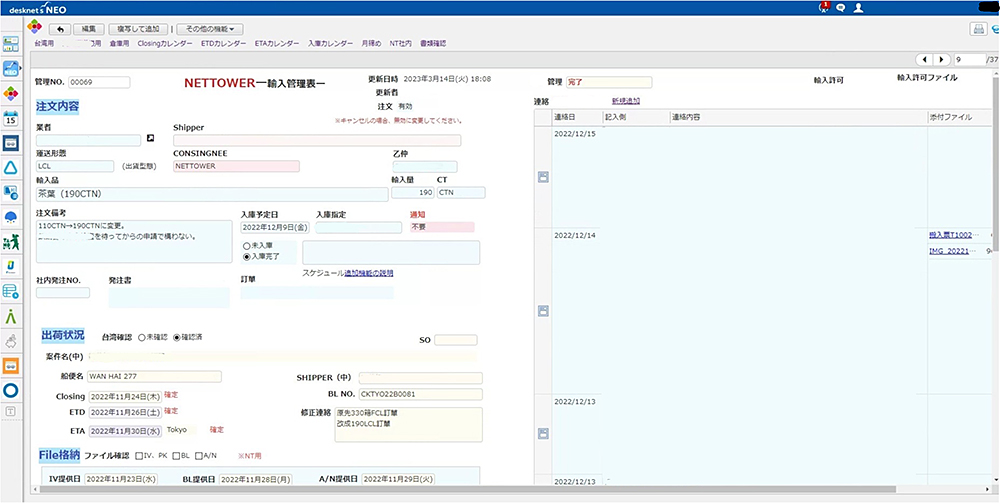The width and height of the screenshot is (1000, 503).
Task: Click the user profile icon in header
Action: click(x=858, y=7)
